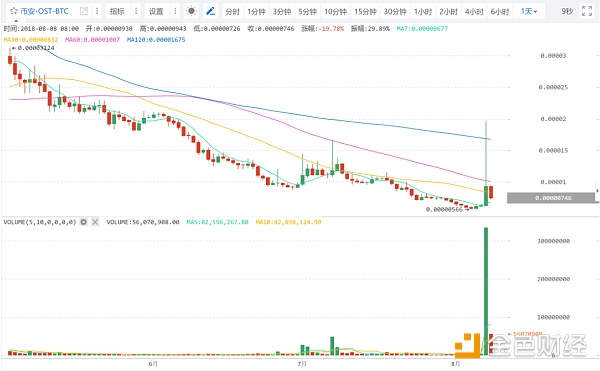Click the 6月 date axis label
Image resolution: width=600 pixels, height=371 pixels.
[x=153, y=363]
